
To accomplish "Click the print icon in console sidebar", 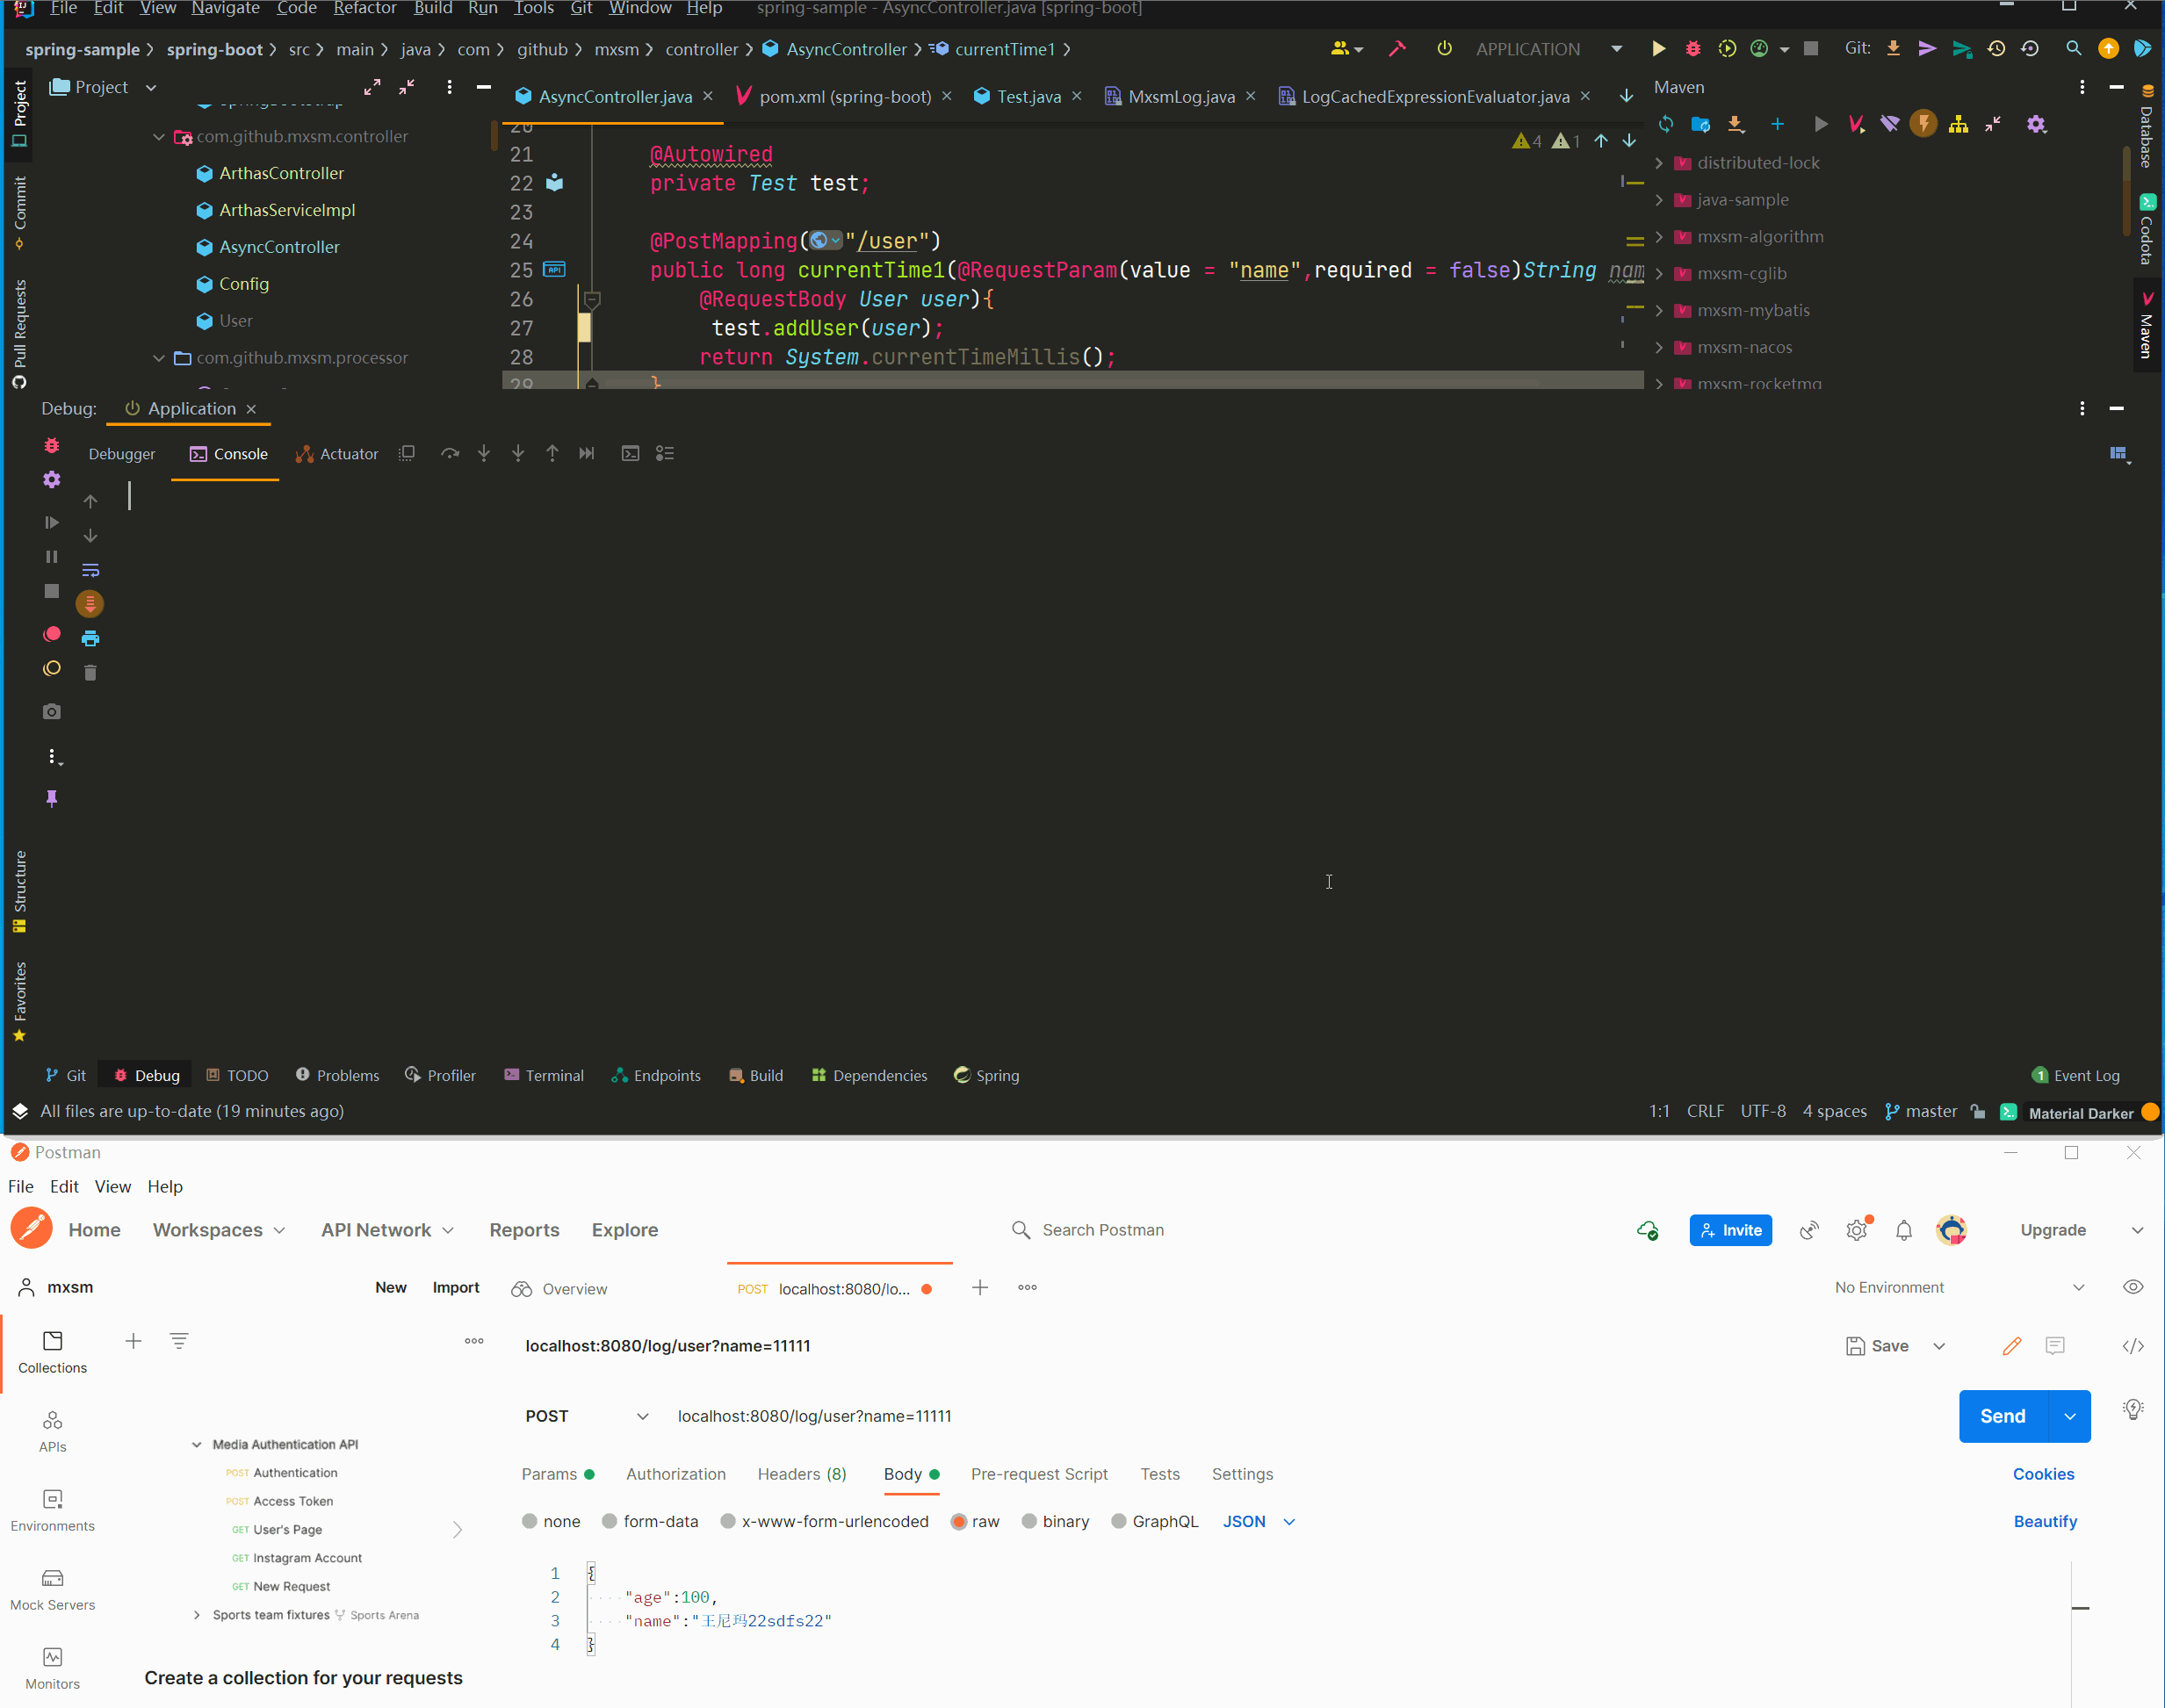I will 90,638.
